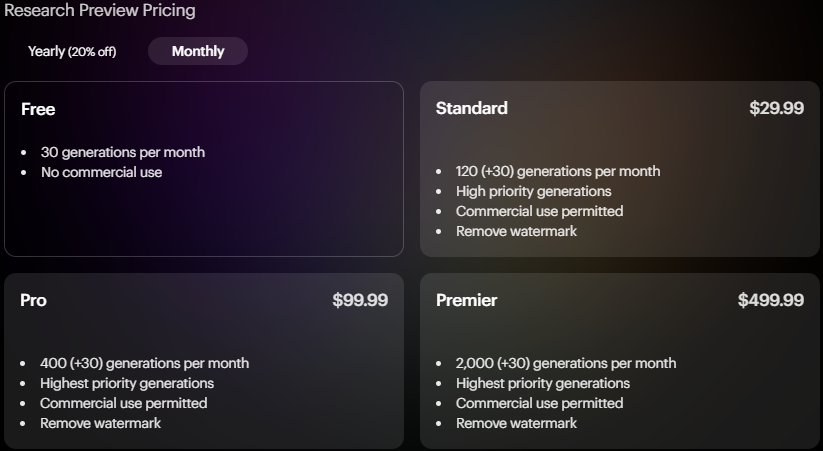Select the Monthly billing option
The width and height of the screenshot is (823, 451).
point(198,51)
